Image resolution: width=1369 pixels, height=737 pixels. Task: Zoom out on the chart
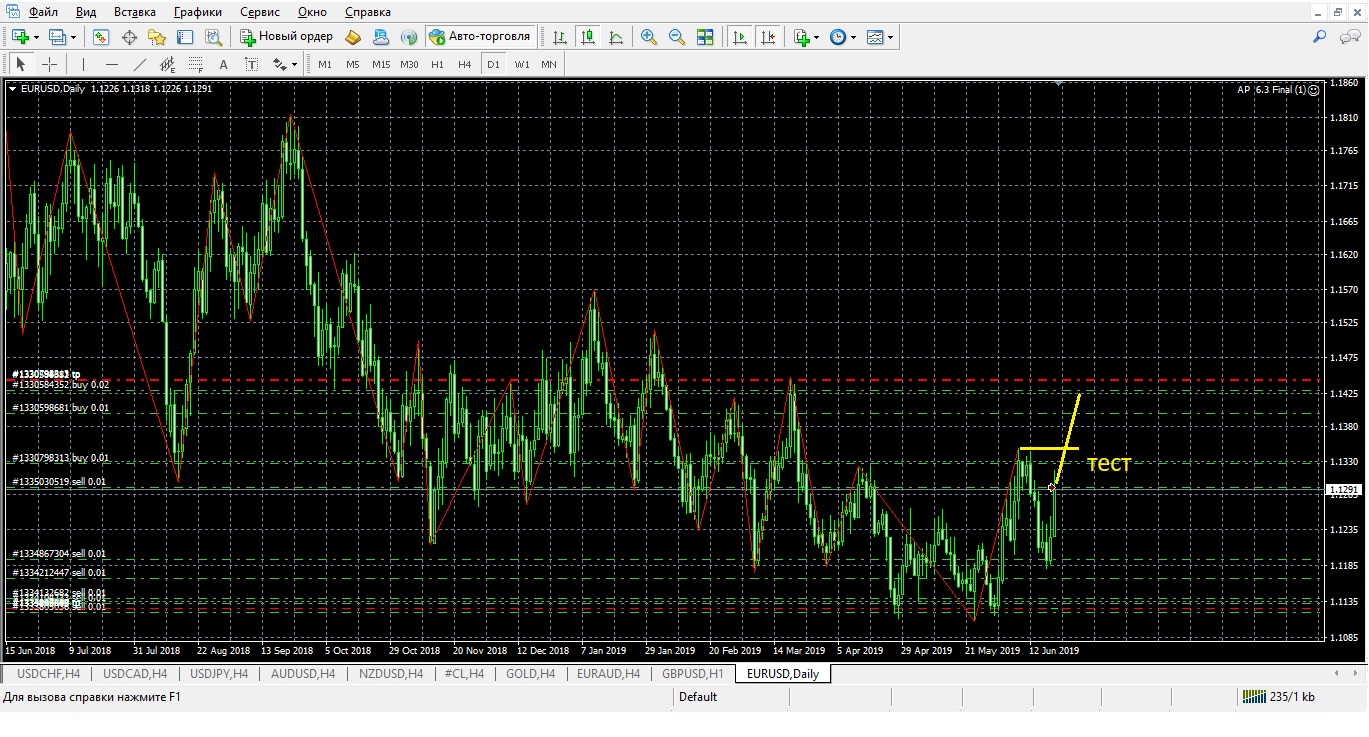coord(677,37)
